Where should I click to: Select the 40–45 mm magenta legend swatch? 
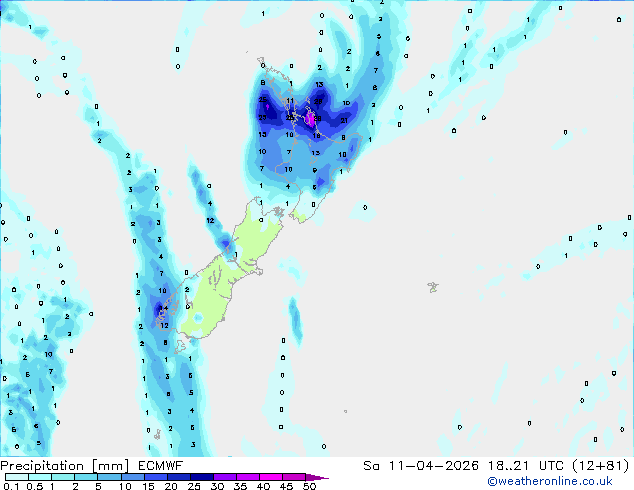(271, 477)
